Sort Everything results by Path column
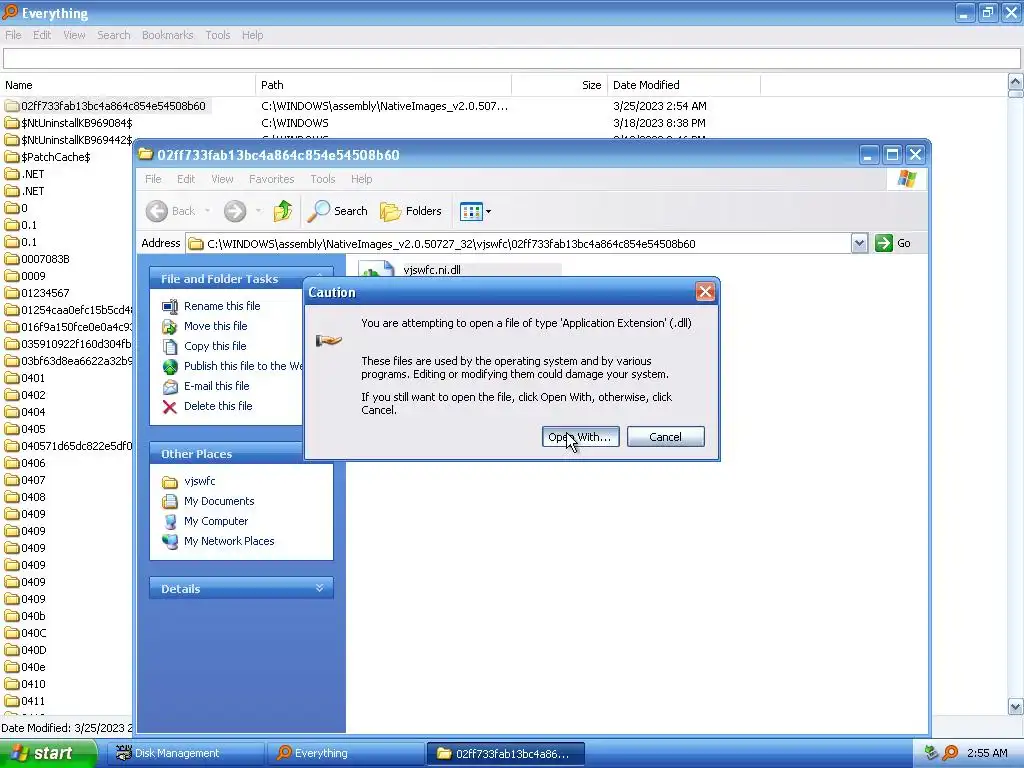Viewport: 1024px width, 768px height. [x=383, y=85]
